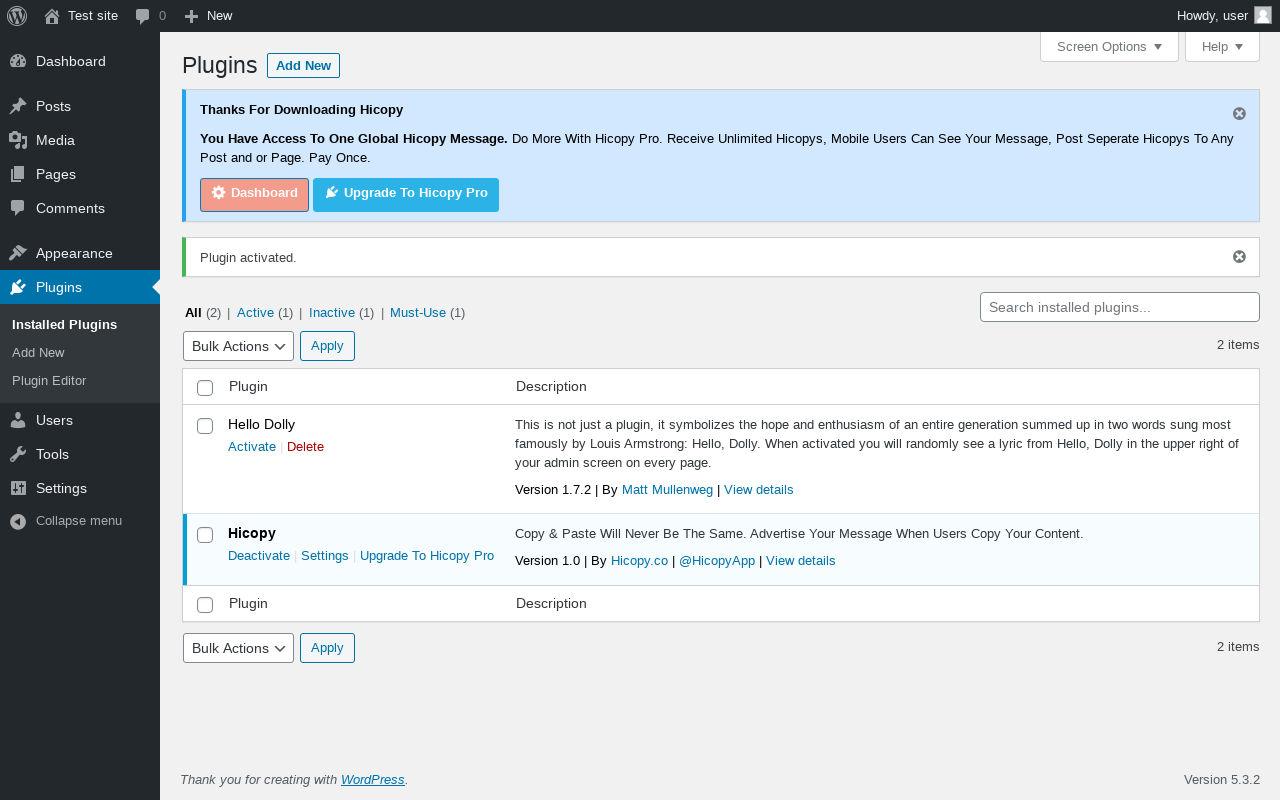Image resolution: width=1280 pixels, height=800 pixels.
Task: Dismiss the Hicopy notice with X icon
Action: point(1239,113)
